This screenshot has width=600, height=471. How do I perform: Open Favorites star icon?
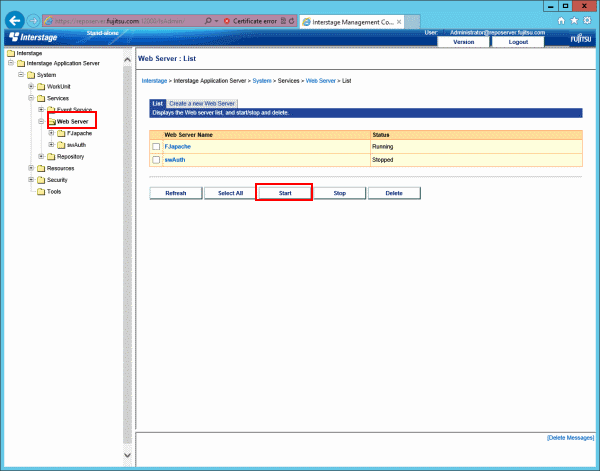tap(574, 21)
